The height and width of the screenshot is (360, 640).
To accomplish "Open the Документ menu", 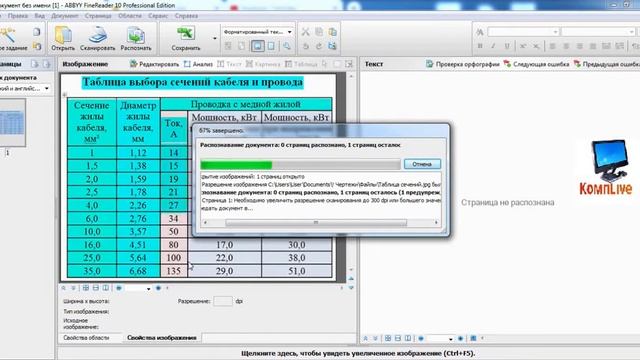I will coord(64,16).
